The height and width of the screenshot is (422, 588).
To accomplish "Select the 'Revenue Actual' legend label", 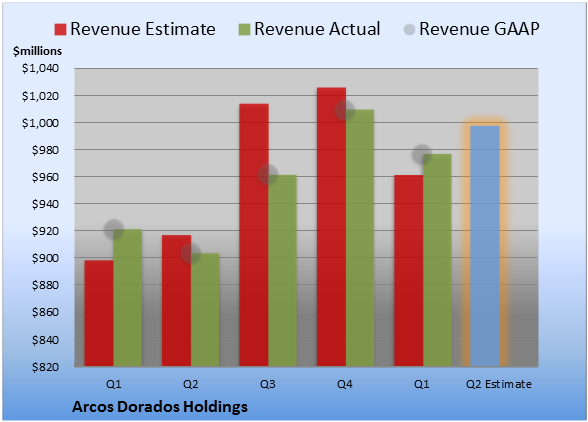I will click(317, 29).
